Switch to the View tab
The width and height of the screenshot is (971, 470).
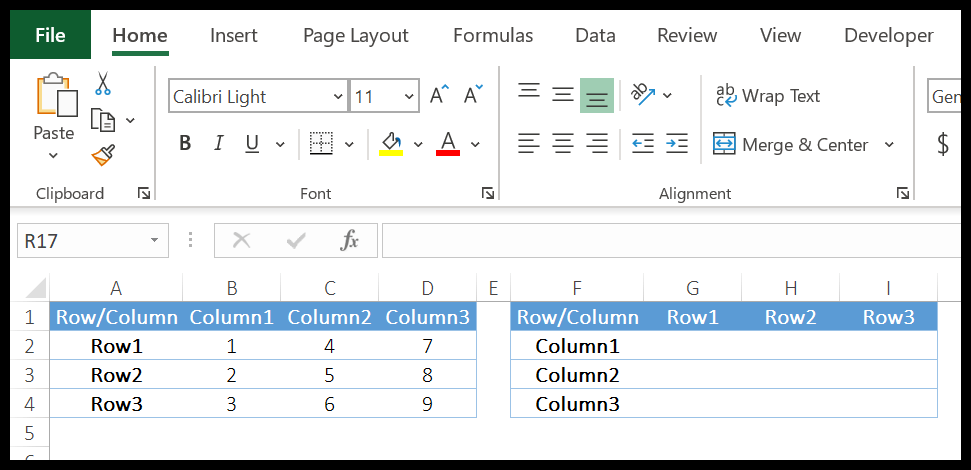pos(780,35)
